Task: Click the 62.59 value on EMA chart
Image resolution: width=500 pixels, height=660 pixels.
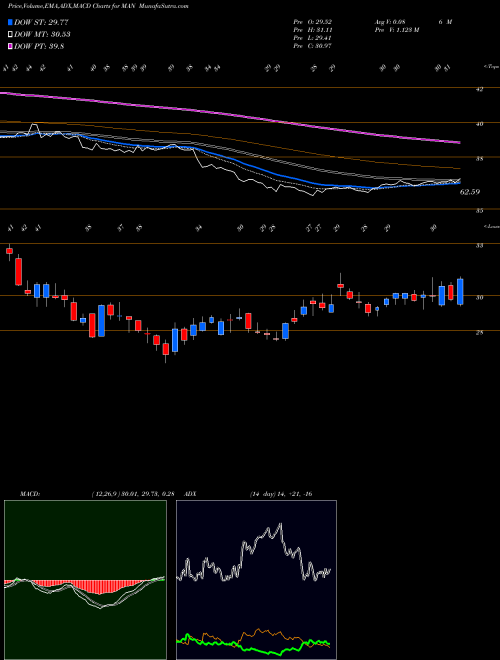Action: click(470, 192)
